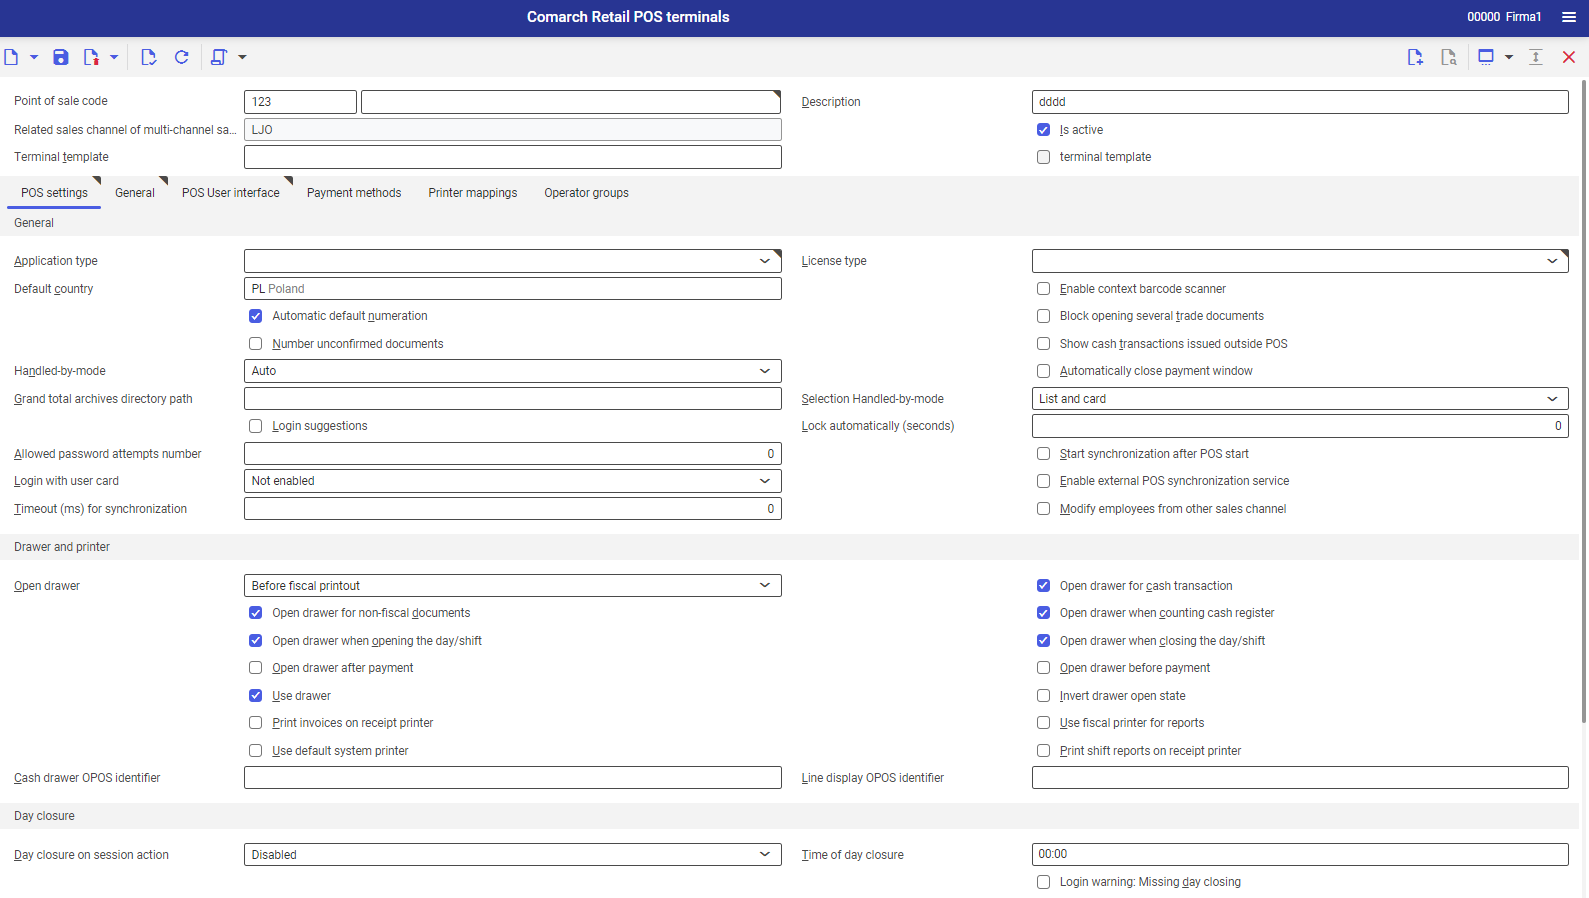Image resolution: width=1589 pixels, height=898 pixels.
Task: Open the Printer mappings tab
Action: pyautogui.click(x=473, y=193)
